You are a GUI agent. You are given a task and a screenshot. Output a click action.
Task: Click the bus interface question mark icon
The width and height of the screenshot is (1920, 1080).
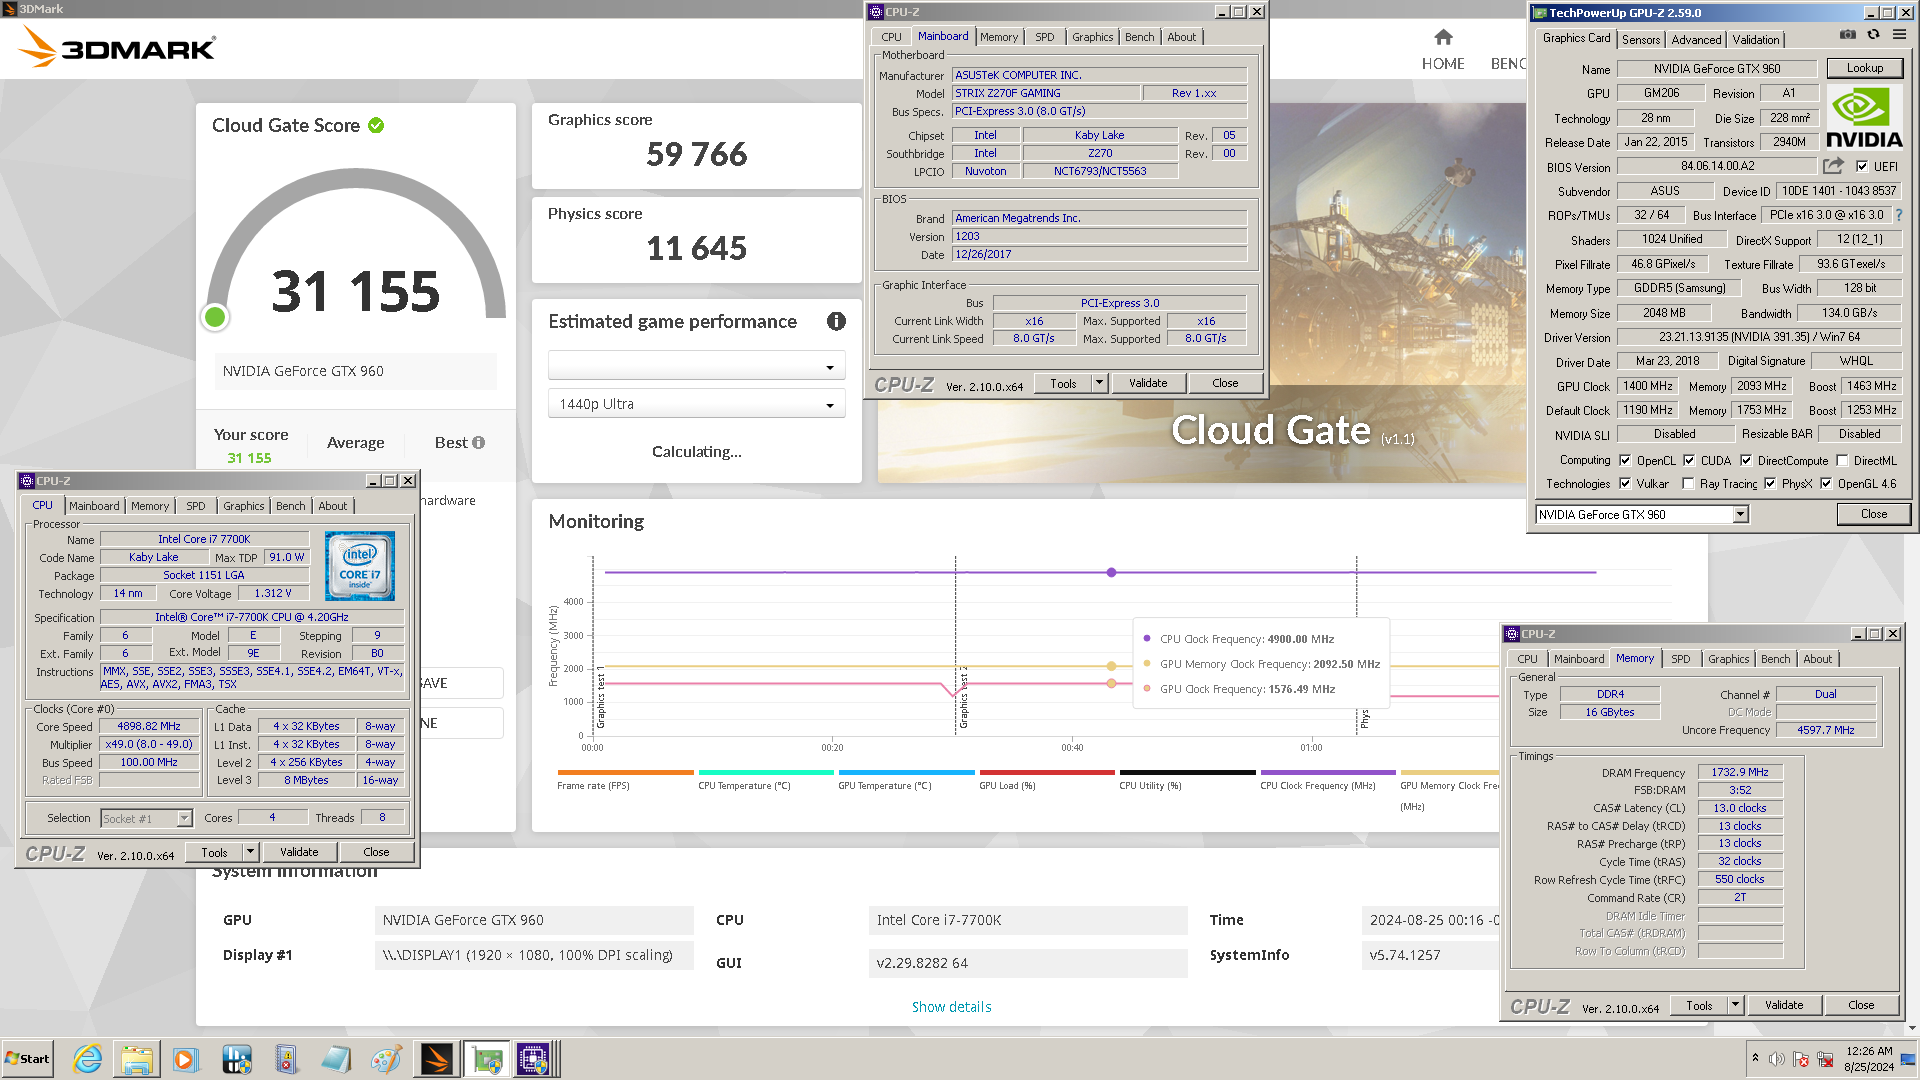click(1899, 215)
